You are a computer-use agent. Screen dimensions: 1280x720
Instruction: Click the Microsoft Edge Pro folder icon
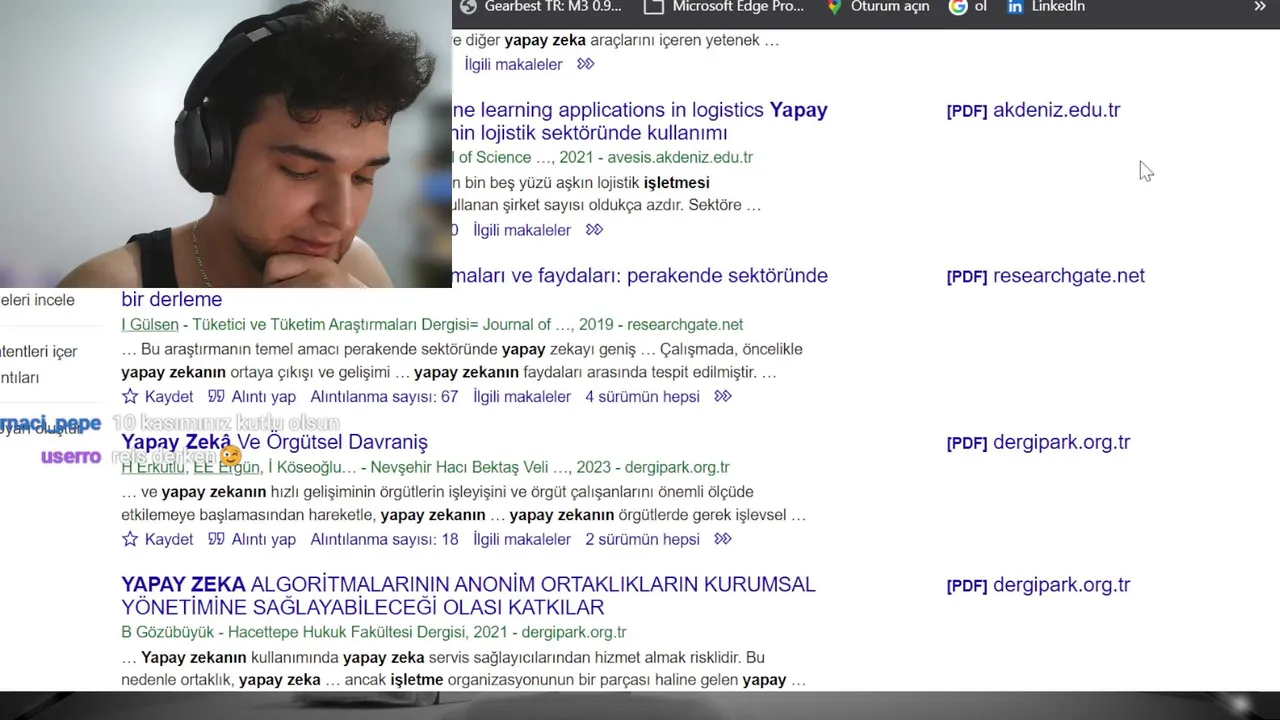tap(653, 6)
